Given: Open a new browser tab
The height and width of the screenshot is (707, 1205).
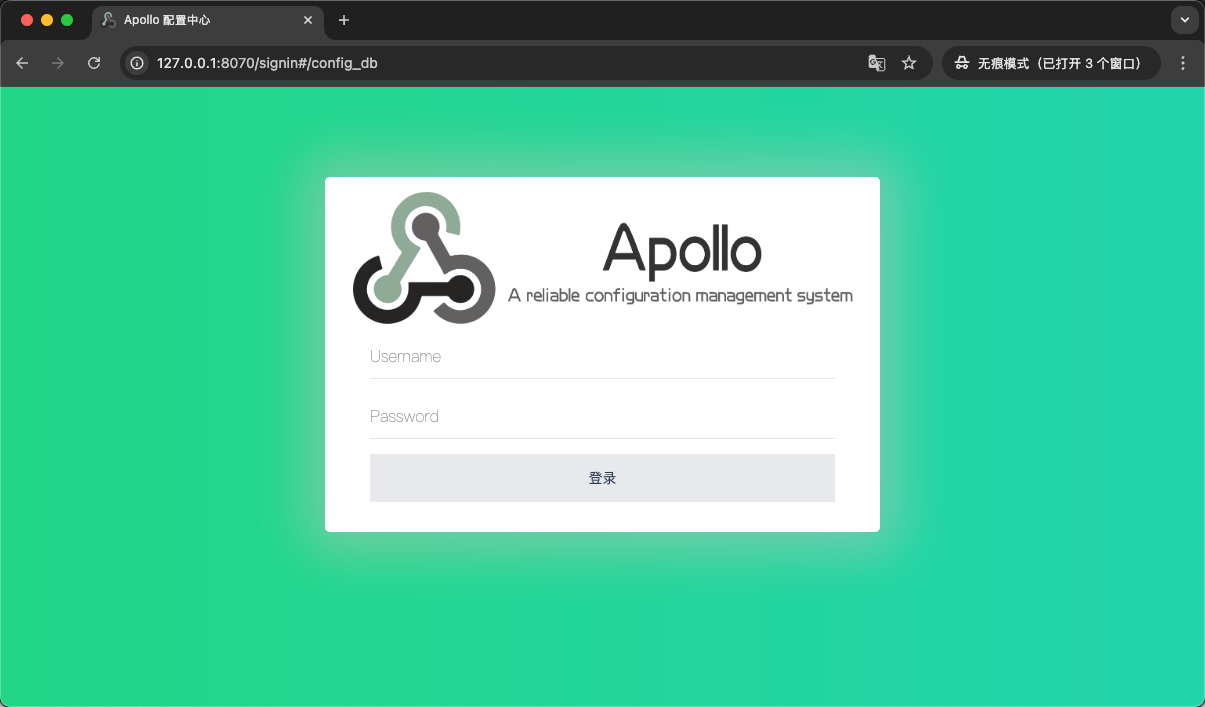Looking at the screenshot, I should pos(344,20).
